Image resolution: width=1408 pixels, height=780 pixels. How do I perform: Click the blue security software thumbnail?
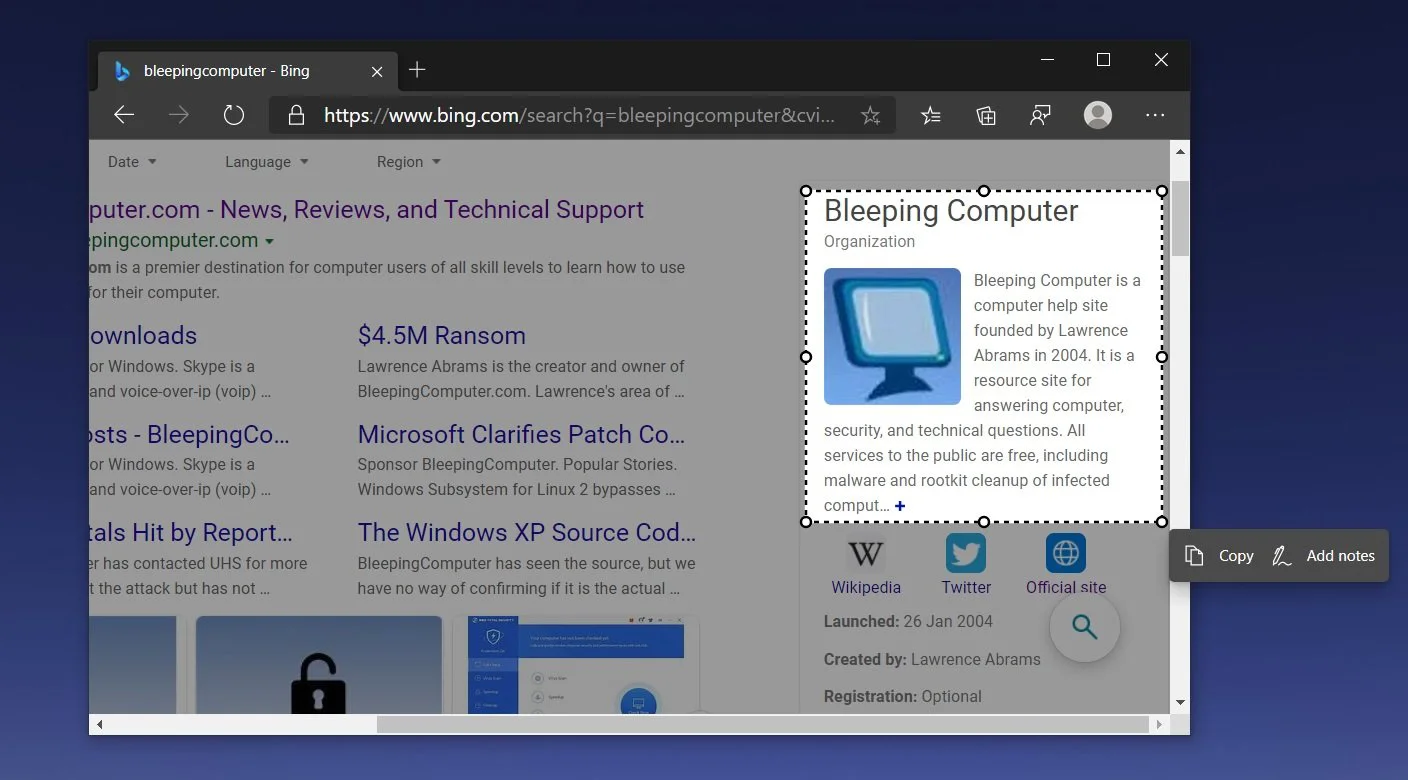576,665
